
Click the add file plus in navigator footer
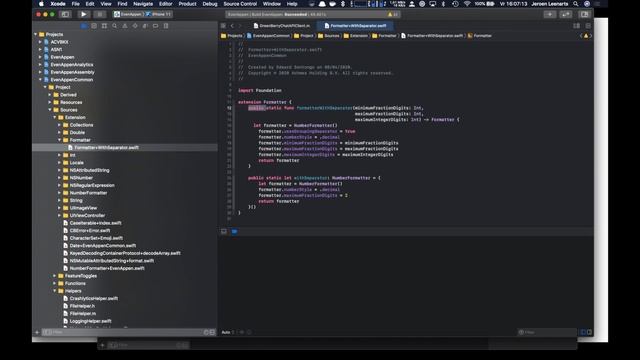point(37,332)
